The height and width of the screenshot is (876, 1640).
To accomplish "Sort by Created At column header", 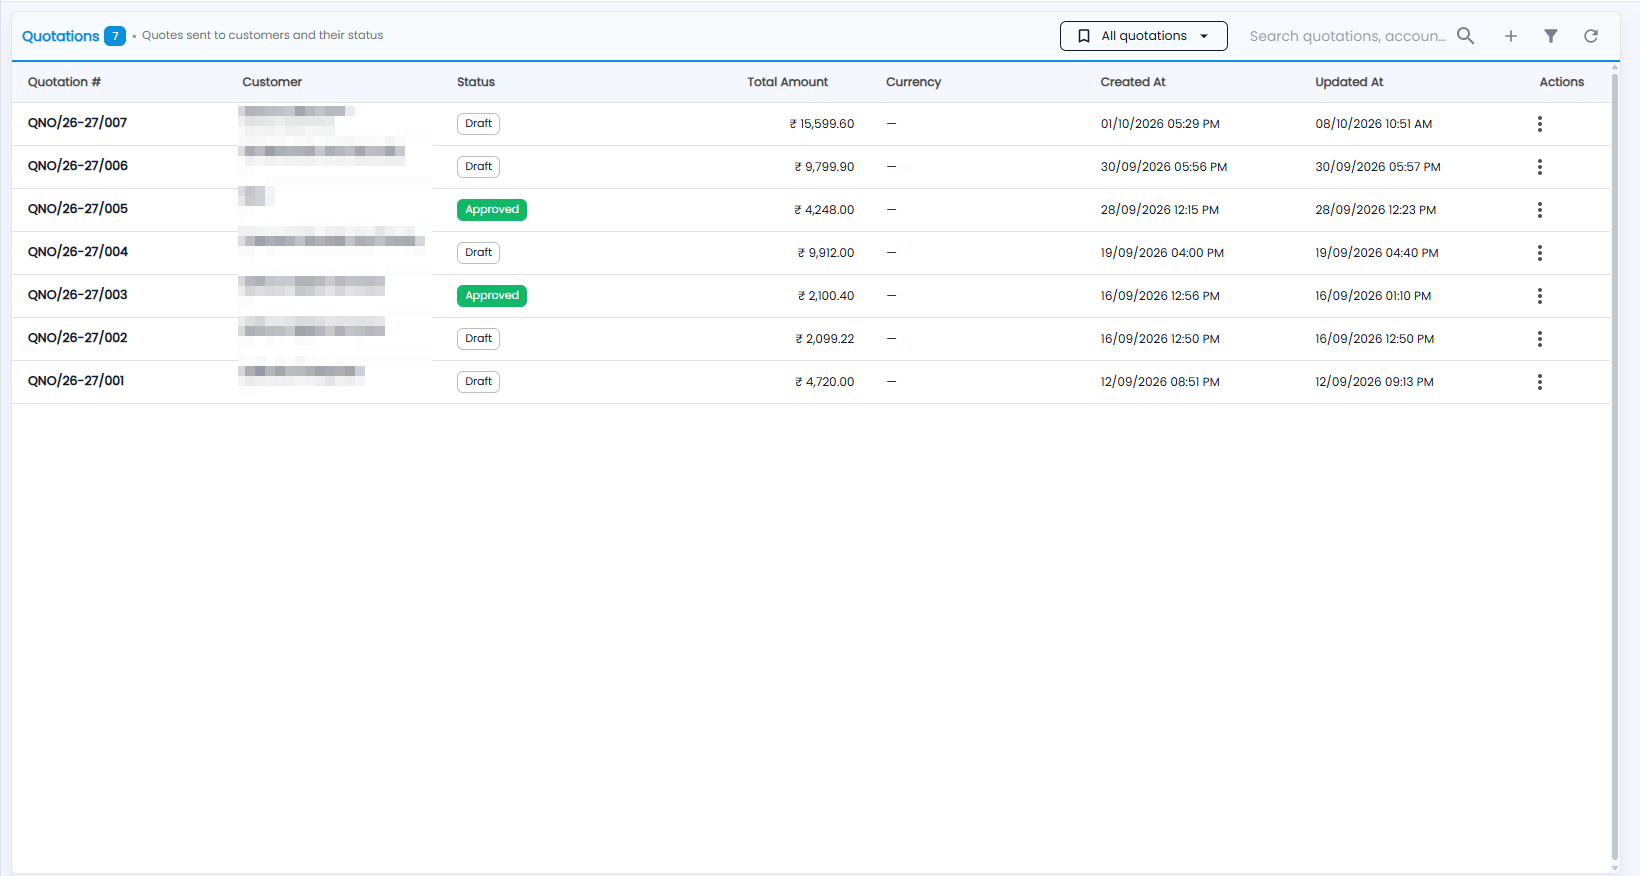I will pyautogui.click(x=1133, y=82).
